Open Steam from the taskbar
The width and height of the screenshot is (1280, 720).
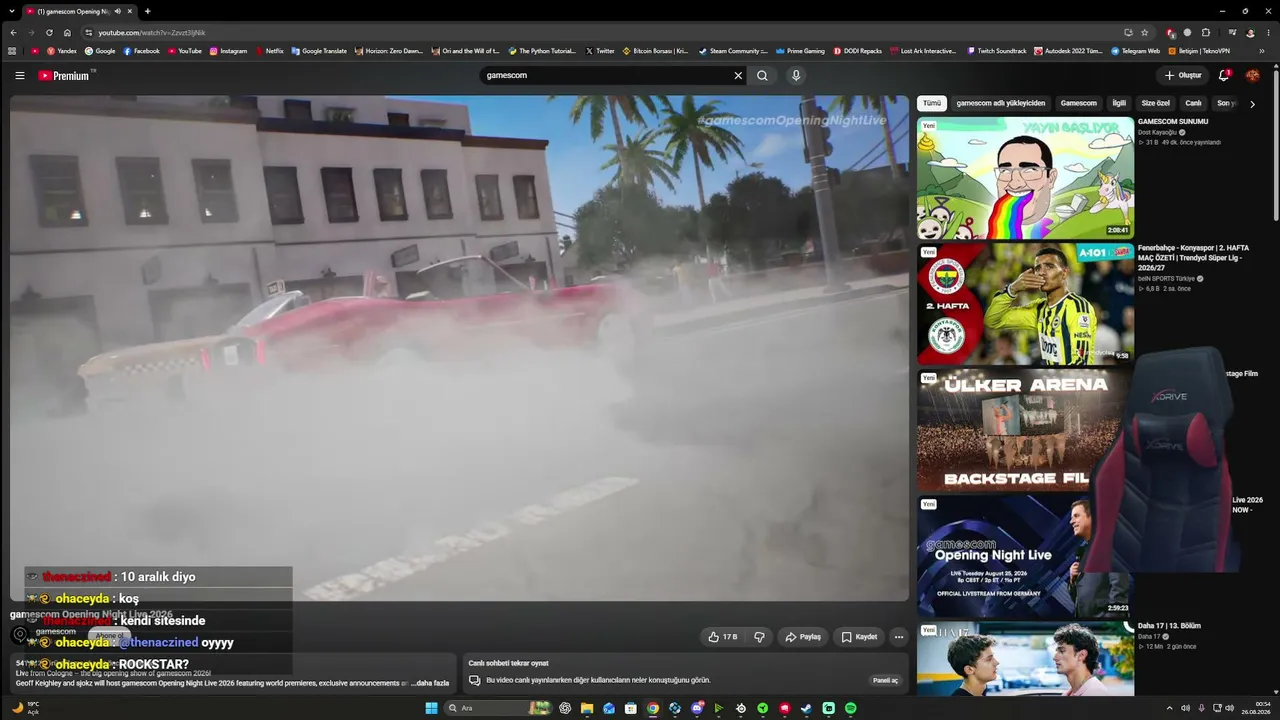click(x=807, y=708)
